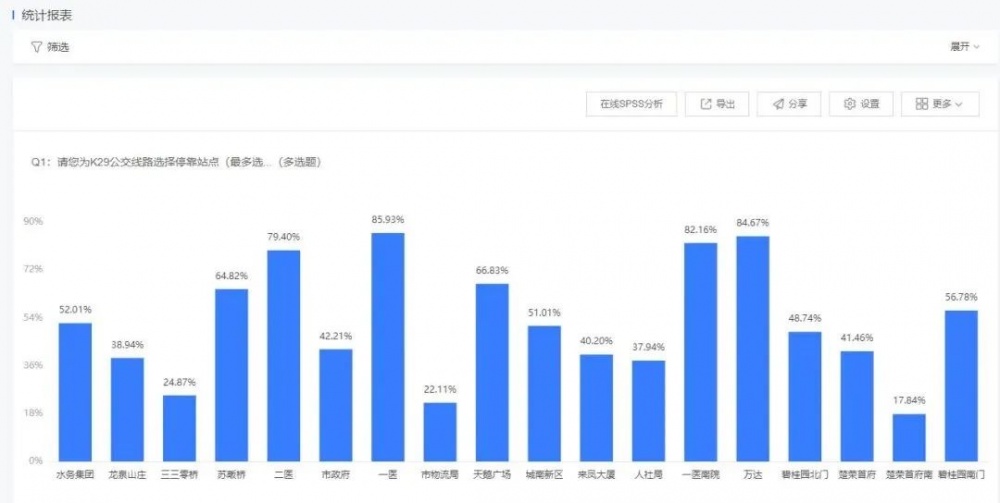Select the 一医 bar showing 85.93%
Screen dimensions: 1000x503
[x=388, y=346]
